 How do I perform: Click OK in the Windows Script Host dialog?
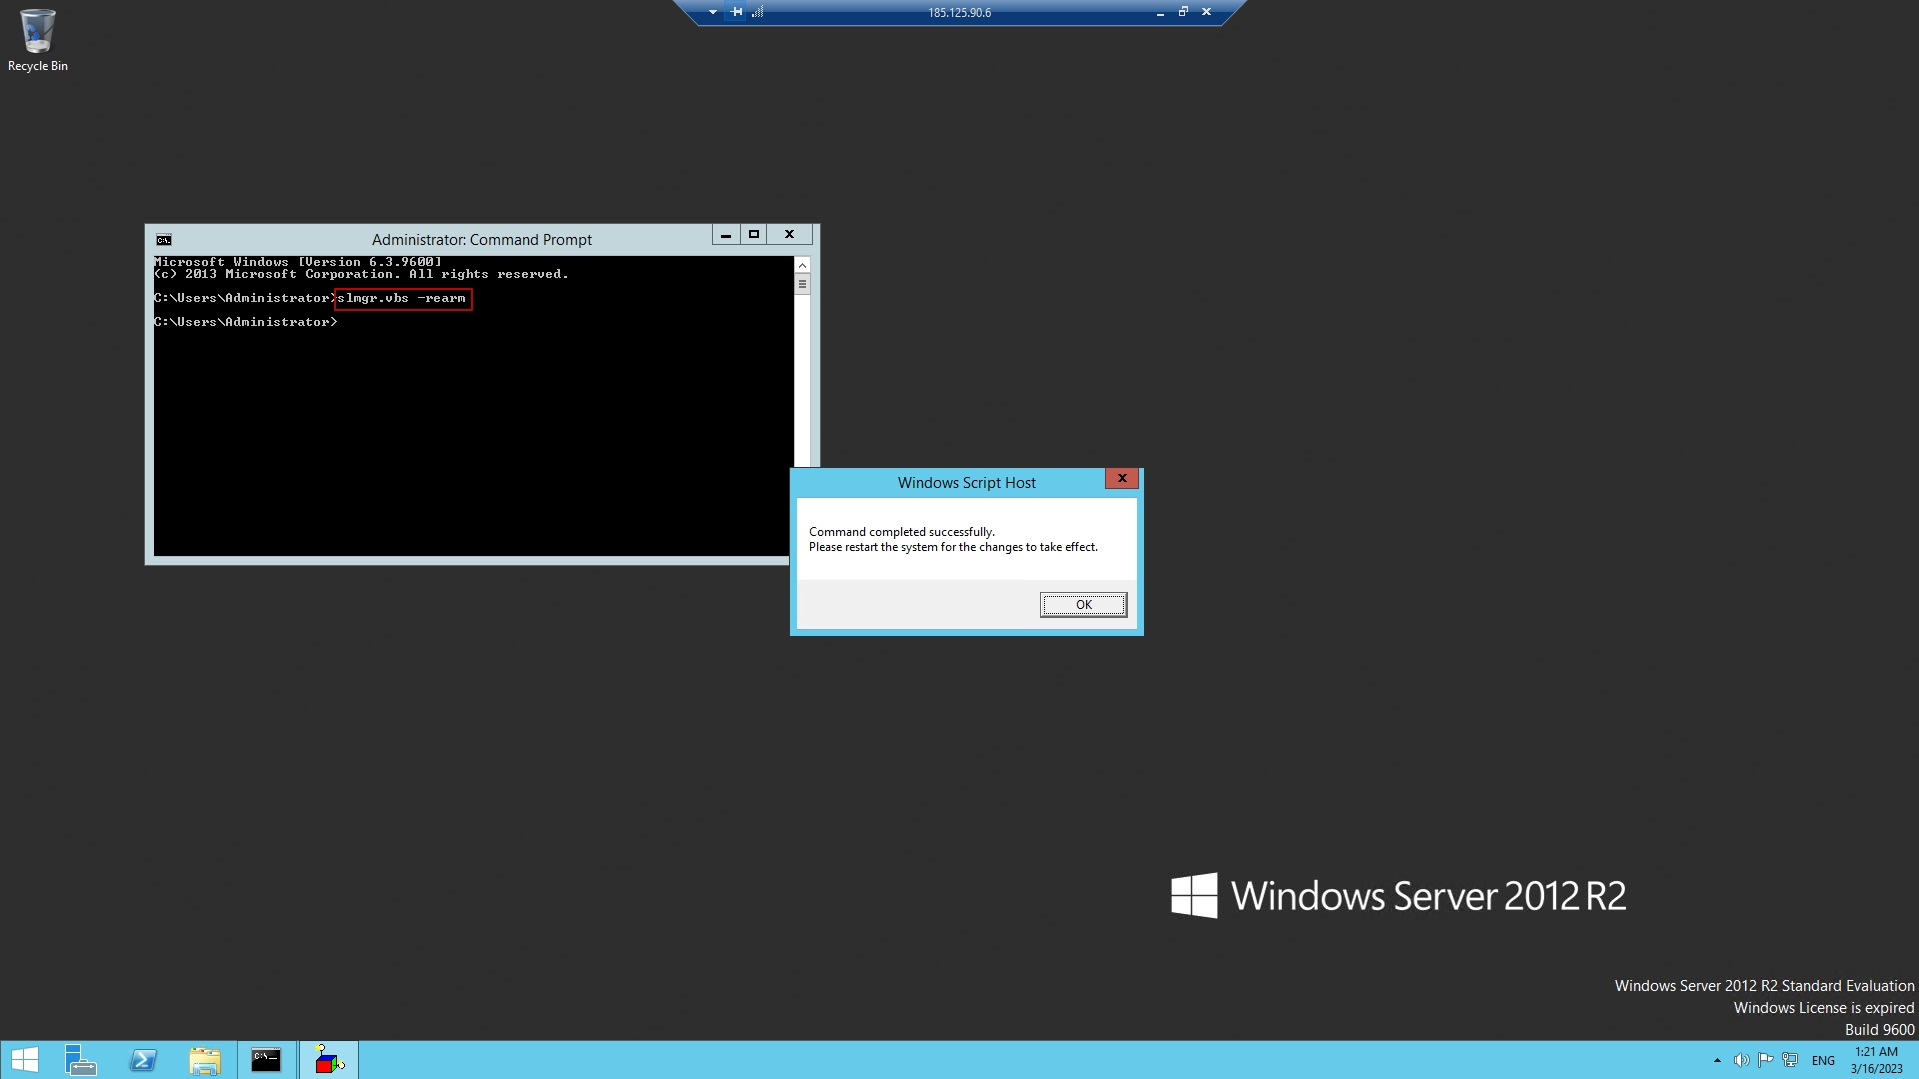tap(1083, 605)
